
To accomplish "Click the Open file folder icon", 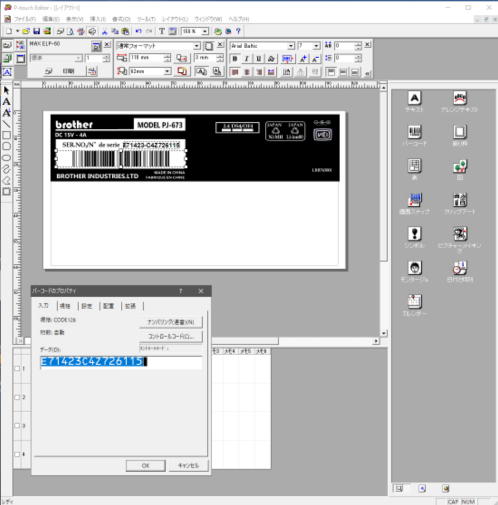I will 26,31.
